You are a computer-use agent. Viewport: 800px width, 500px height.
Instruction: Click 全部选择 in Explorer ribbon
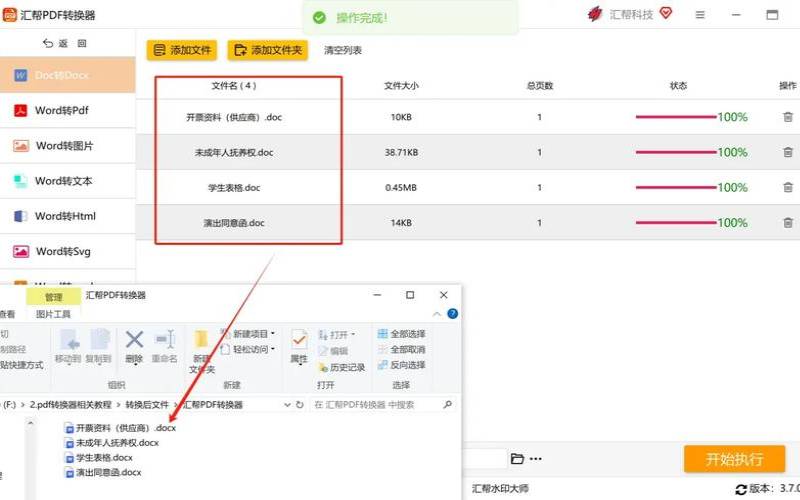click(402, 334)
